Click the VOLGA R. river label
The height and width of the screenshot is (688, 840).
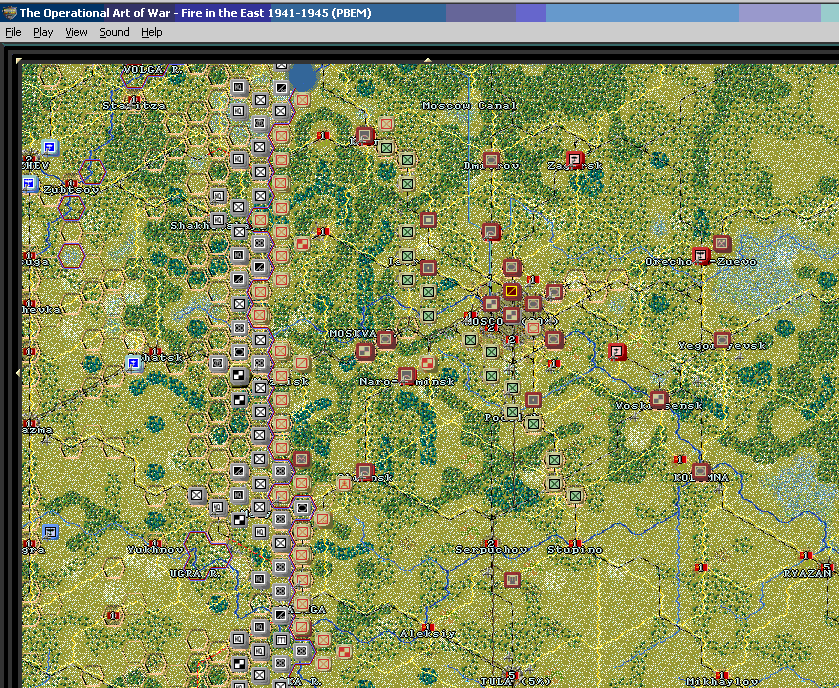tap(153, 70)
